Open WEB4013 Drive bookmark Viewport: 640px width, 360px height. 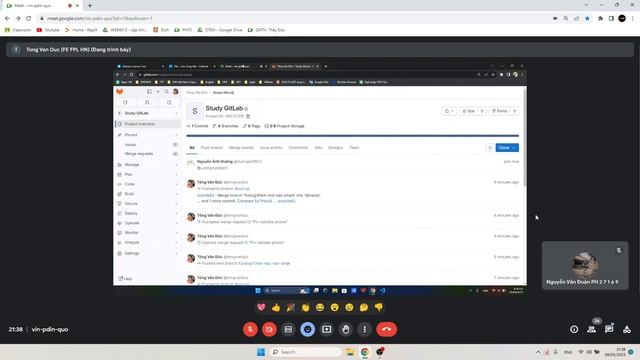pyautogui.click(x=125, y=30)
